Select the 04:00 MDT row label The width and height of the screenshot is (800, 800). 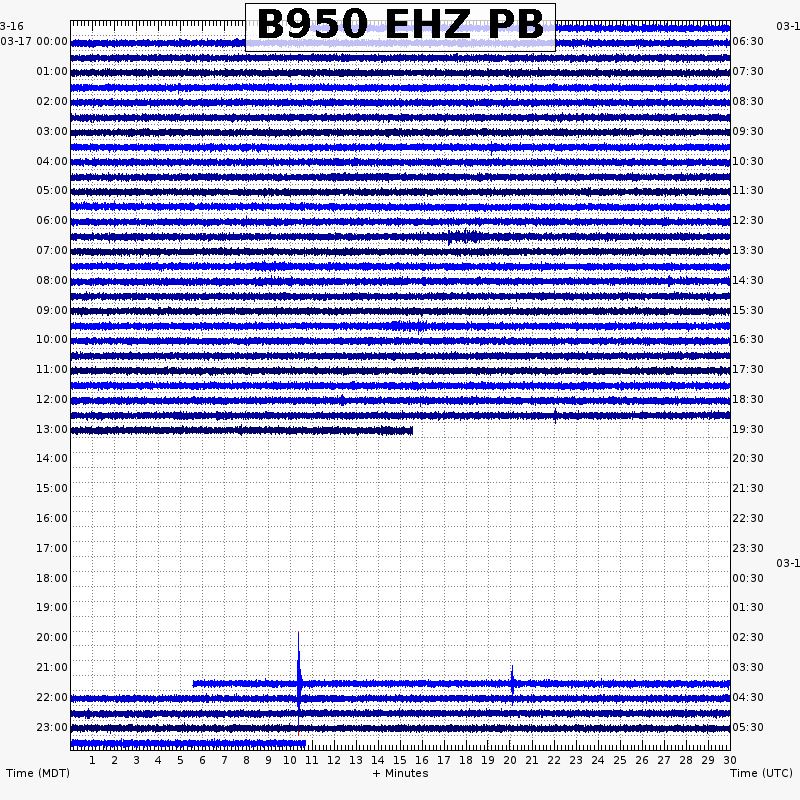(x=52, y=161)
